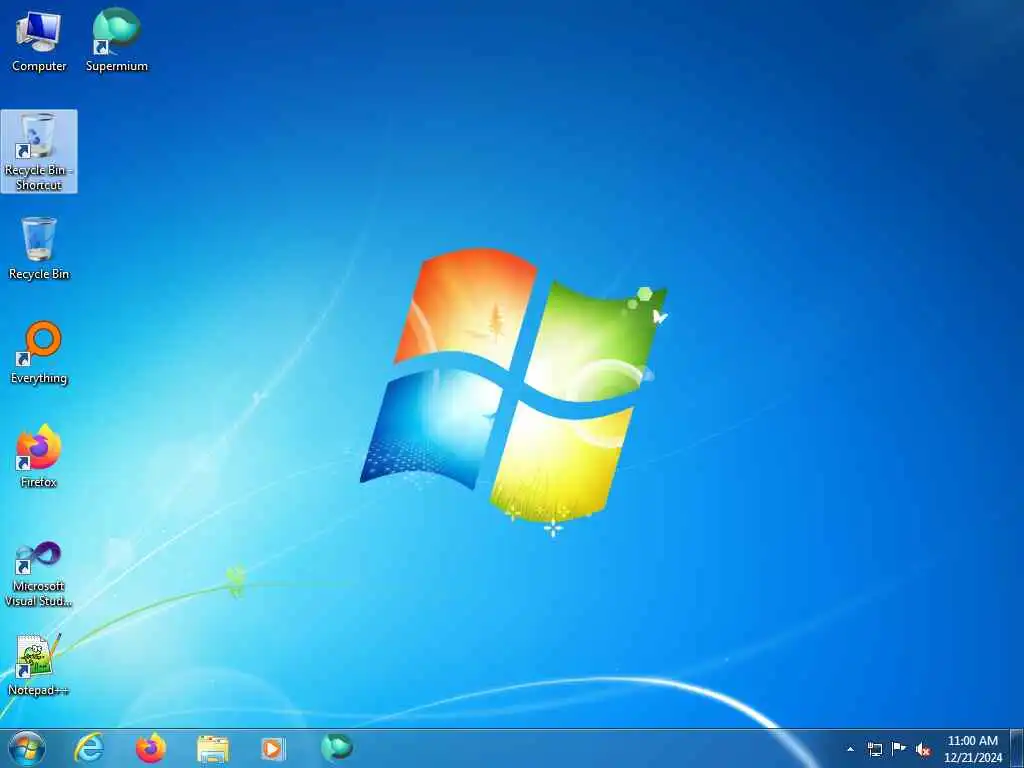Show hidden system tray icons

tap(850, 749)
